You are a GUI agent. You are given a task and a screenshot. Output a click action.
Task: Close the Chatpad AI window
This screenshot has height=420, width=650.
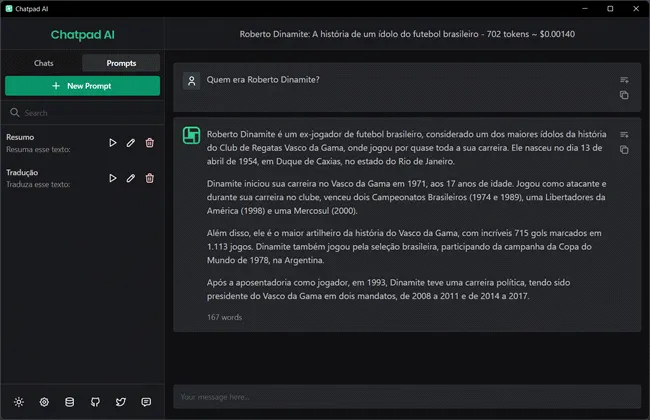(636, 9)
